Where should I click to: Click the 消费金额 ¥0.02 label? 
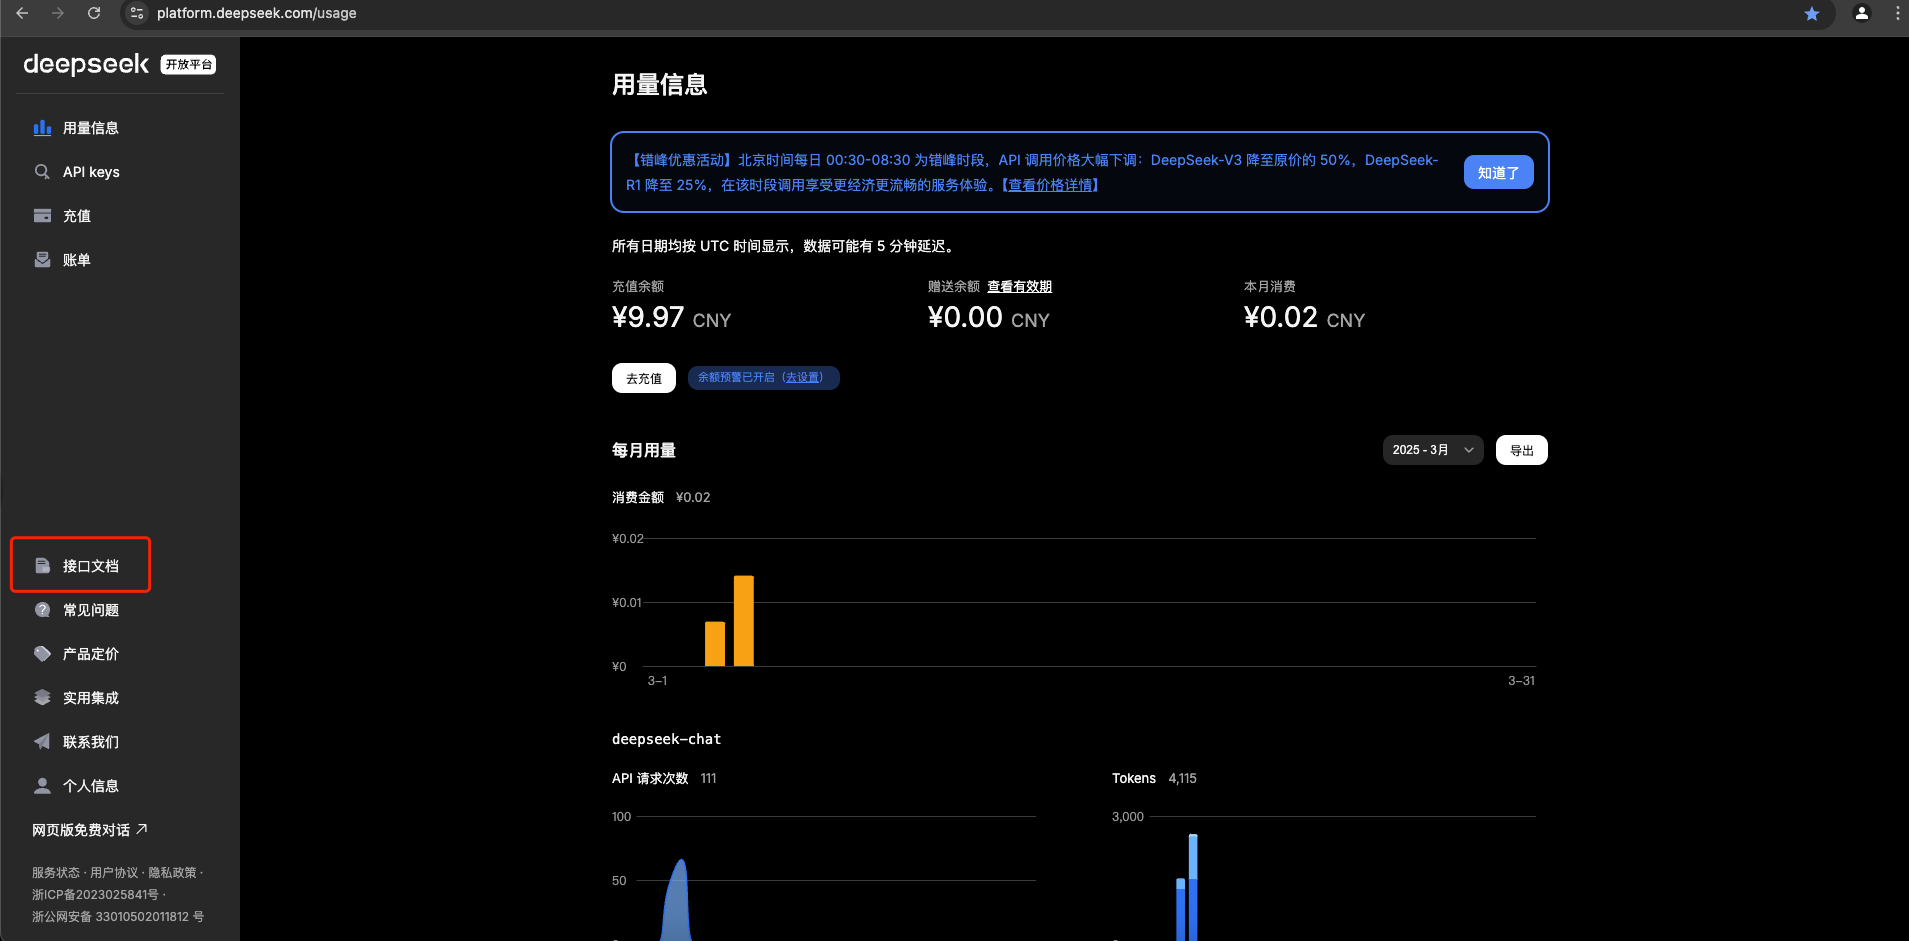661,497
